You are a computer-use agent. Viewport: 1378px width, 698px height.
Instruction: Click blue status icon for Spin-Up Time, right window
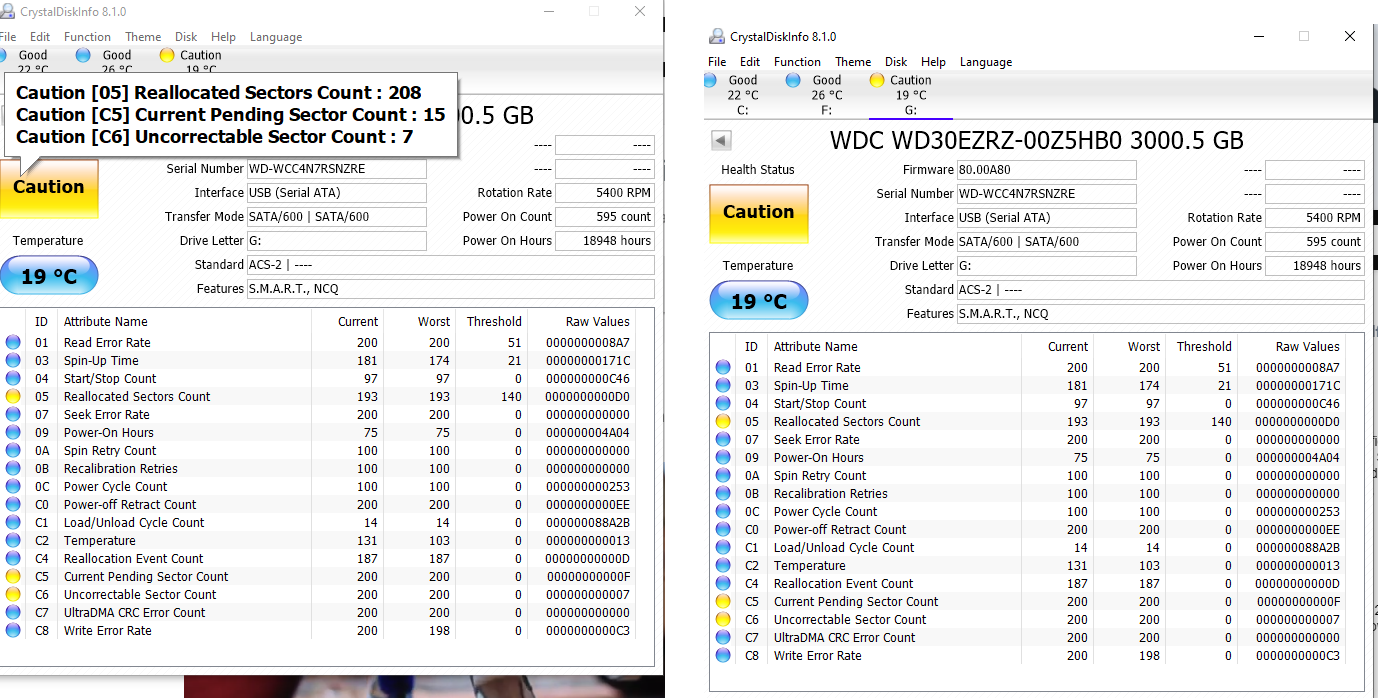[723, 386]
